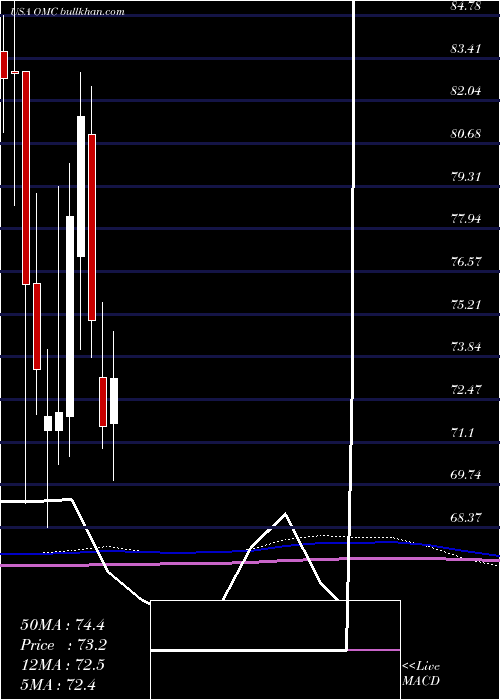Click the 79.31 price axis label

[466, 176]
